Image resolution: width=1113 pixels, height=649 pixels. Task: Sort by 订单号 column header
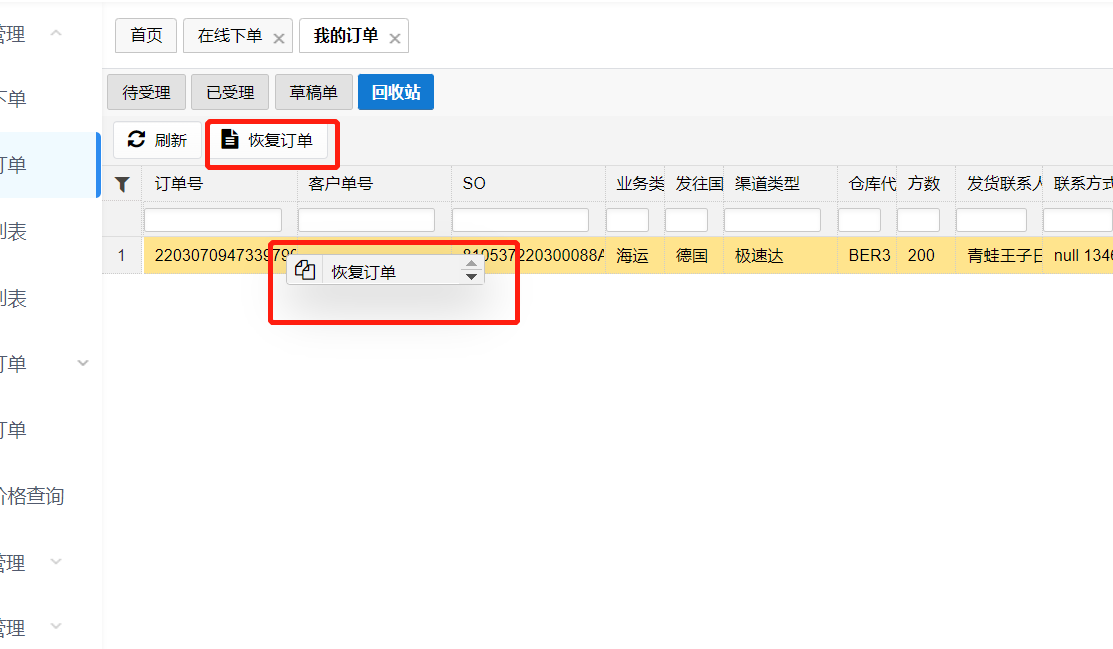[x=219, y=184]
